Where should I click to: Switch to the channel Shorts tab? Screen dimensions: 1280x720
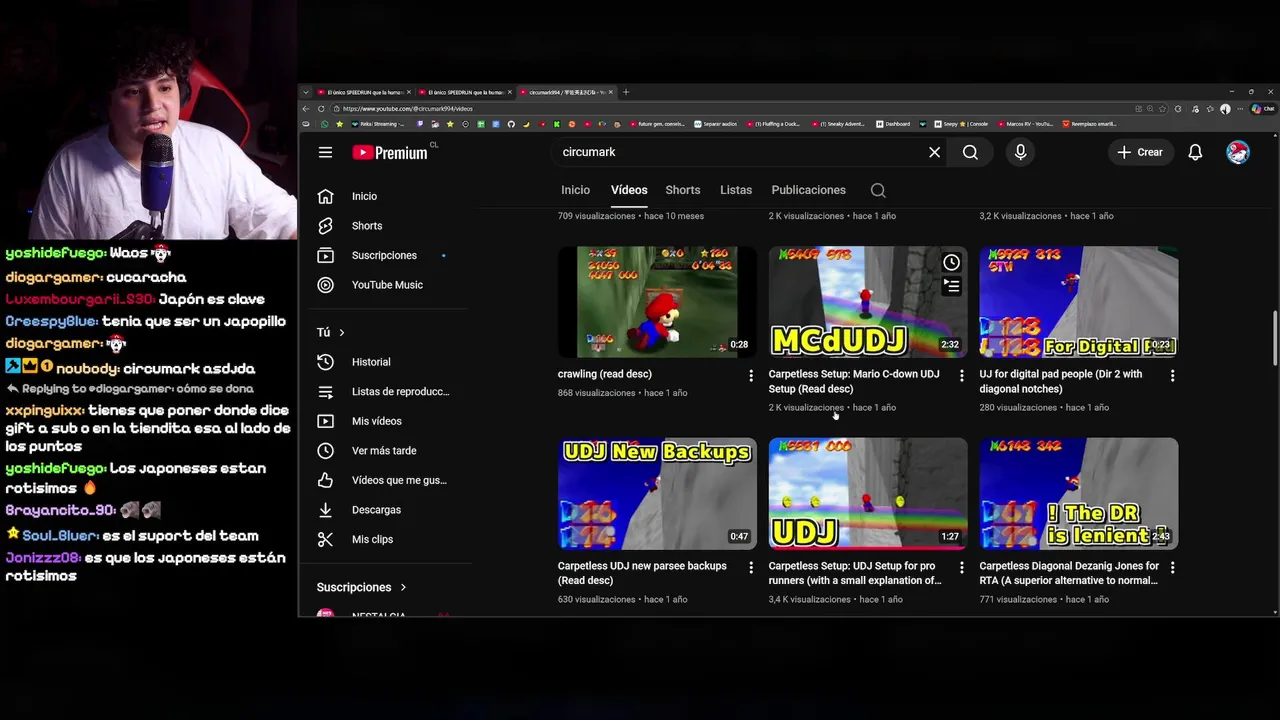pos(683,190)
